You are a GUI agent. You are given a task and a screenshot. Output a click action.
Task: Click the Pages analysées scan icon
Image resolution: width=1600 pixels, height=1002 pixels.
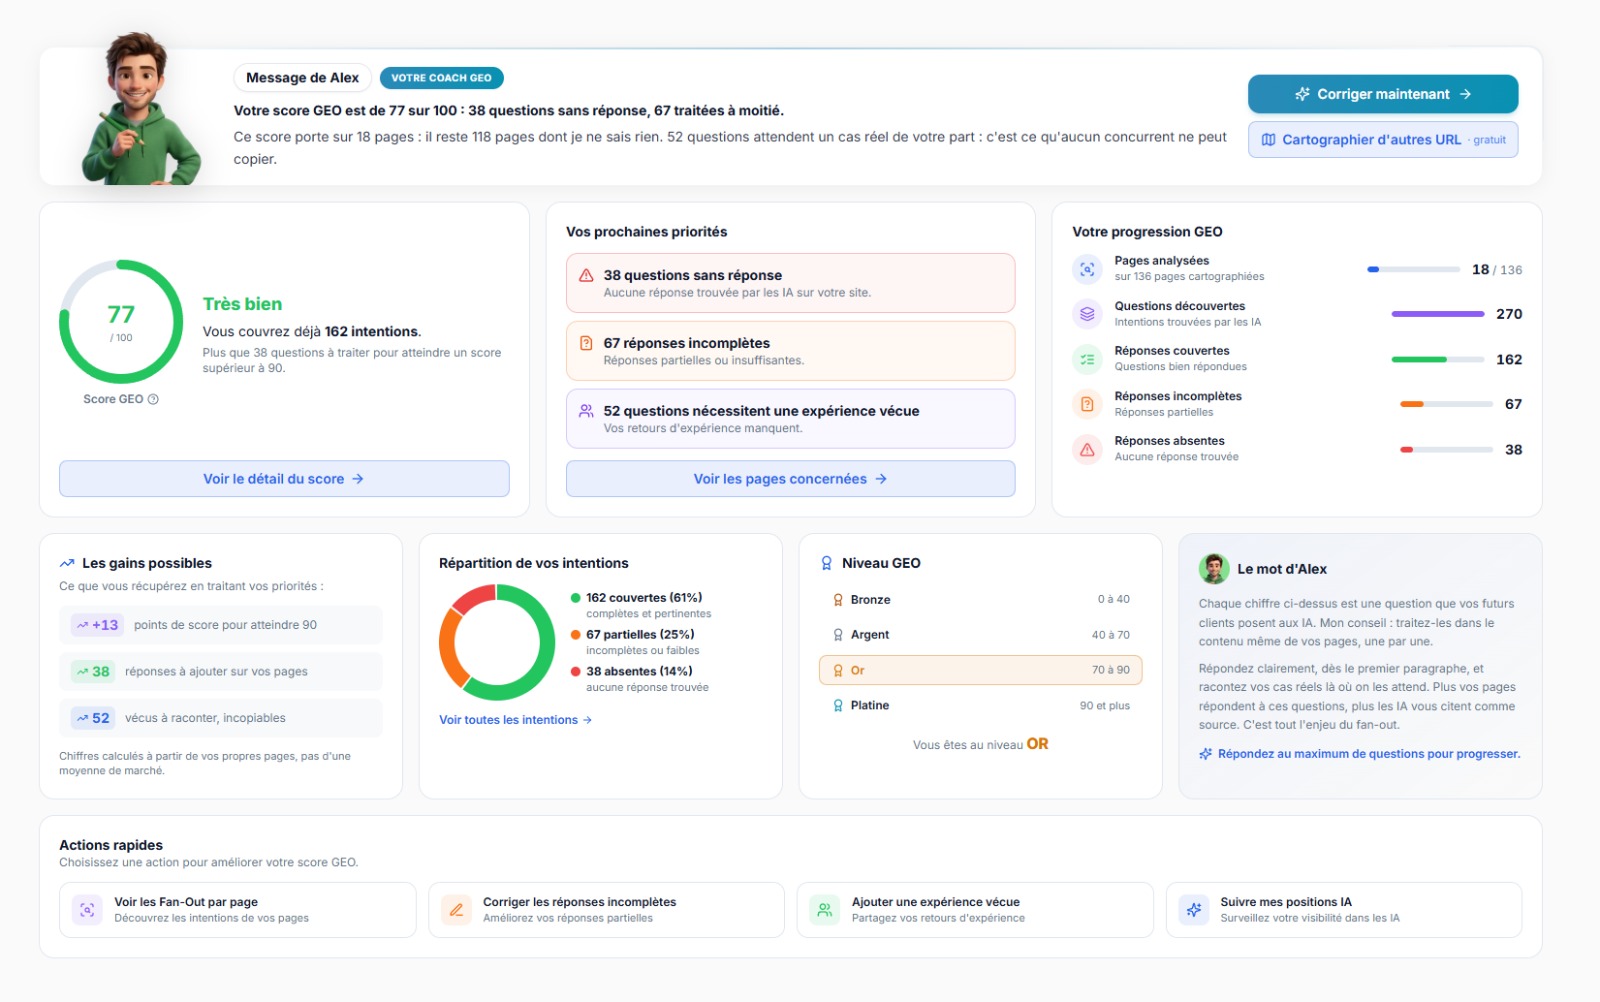click(1087, 269)
